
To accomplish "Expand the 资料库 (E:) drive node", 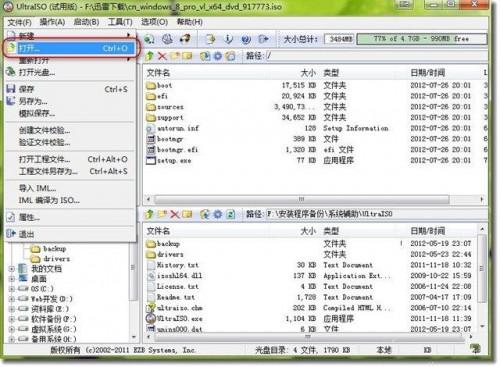I will 12,309.
